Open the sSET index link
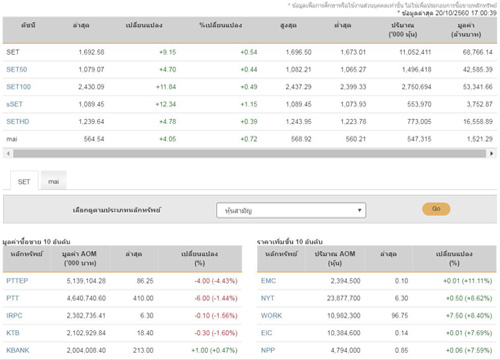Screen dimensions: 500x360 tap(14, 104)
